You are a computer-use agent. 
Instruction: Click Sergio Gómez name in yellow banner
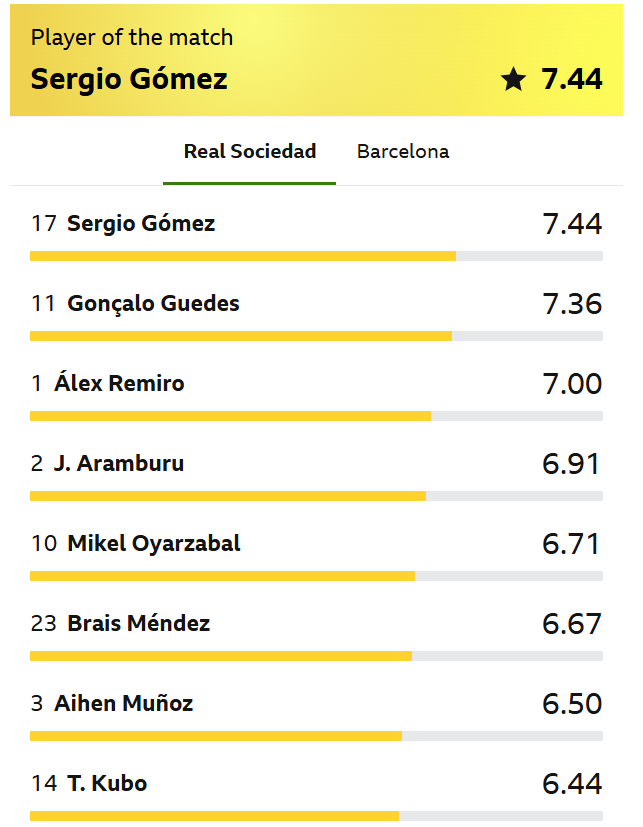pos(129,79)
